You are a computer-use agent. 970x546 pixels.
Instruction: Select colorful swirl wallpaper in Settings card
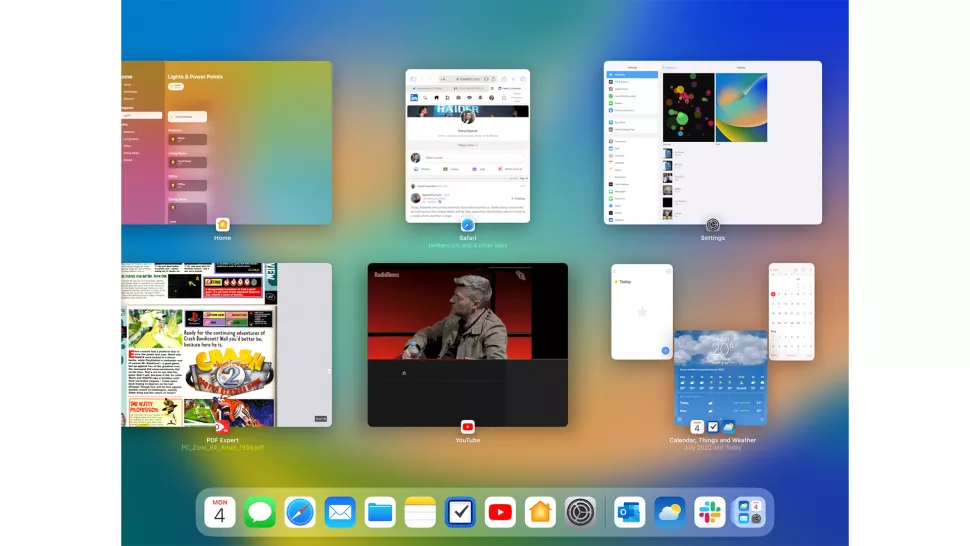pos(741,108)
